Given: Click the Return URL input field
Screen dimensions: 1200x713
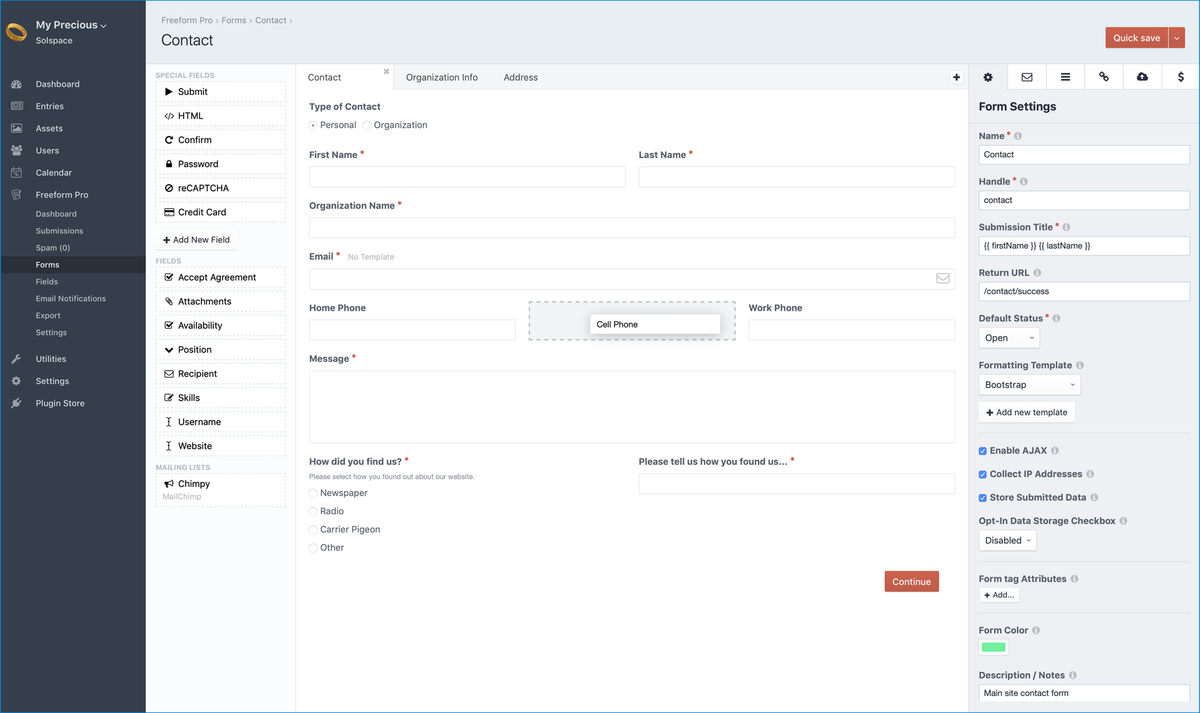Looking at the screenshot, I should [x=1084, y=291].
